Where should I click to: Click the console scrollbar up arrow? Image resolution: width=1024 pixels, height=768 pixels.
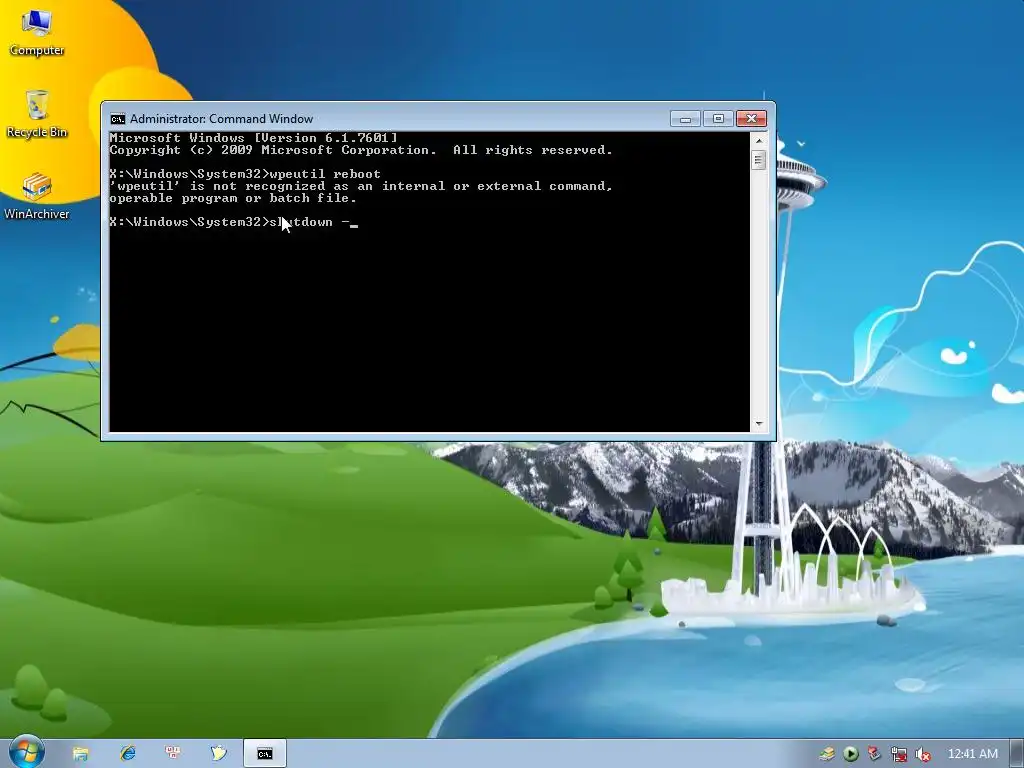758,140
